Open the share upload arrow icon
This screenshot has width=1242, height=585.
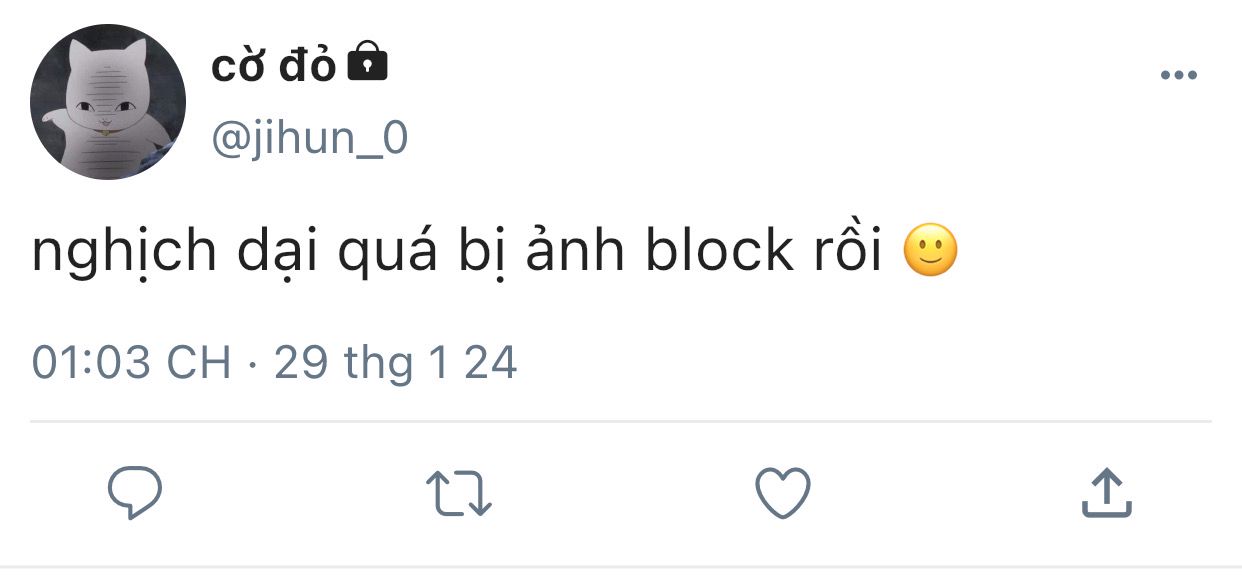click(1107, 493)
